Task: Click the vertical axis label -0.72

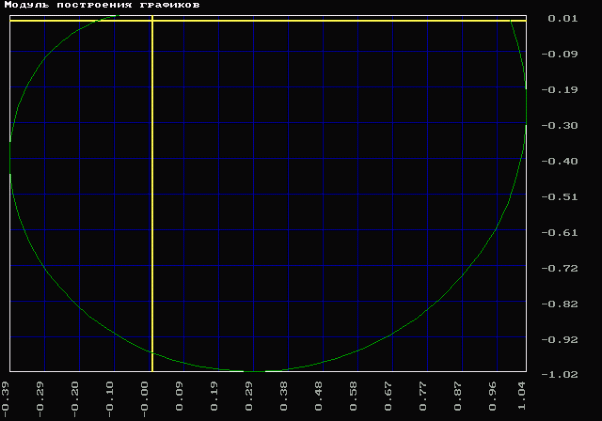Action: point(559,269)
